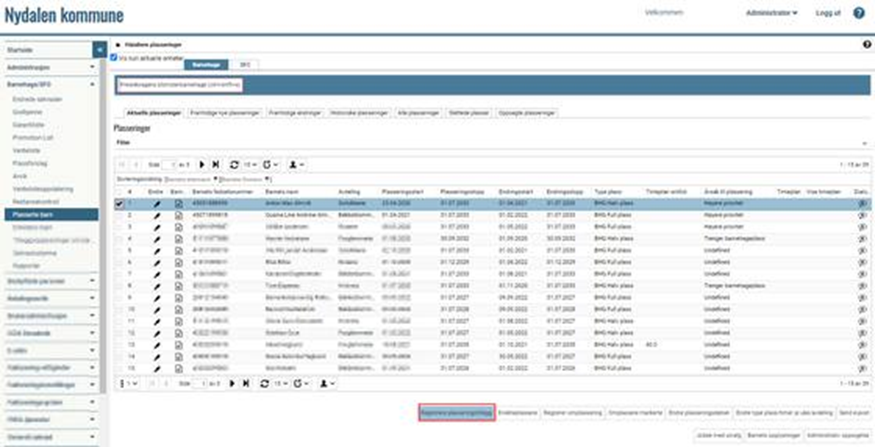Click the refresh icon in the top grid toolbar
The image size is (875, 447).
tap(234, 163)
